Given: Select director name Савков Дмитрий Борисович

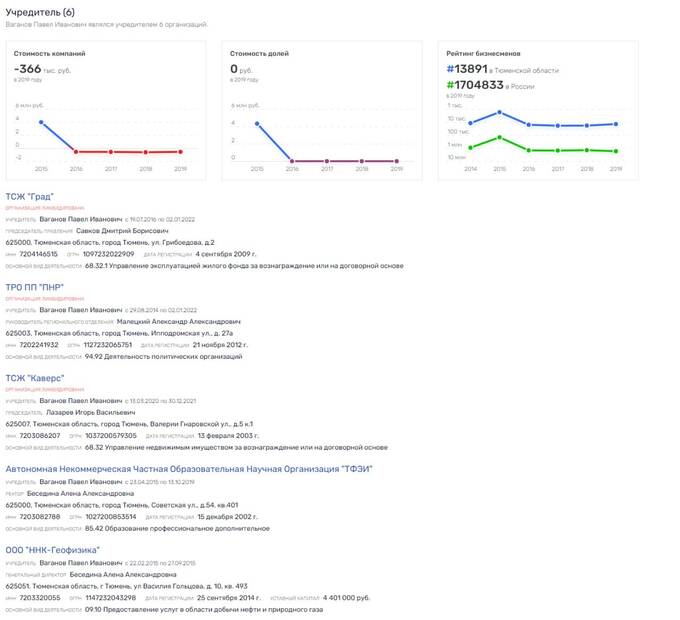Looking at the screenshot, I should [122, 231].
